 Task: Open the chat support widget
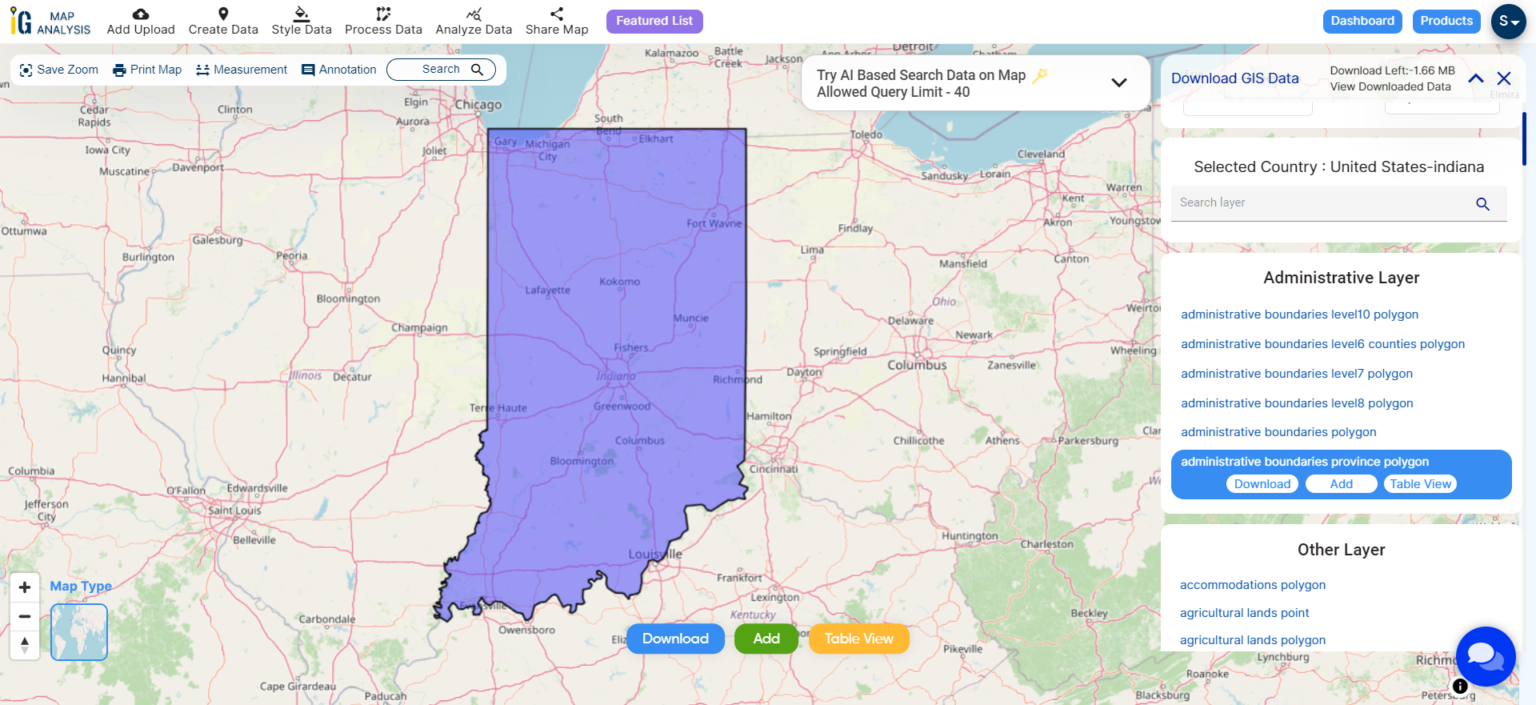click(x=1485, y=656)
